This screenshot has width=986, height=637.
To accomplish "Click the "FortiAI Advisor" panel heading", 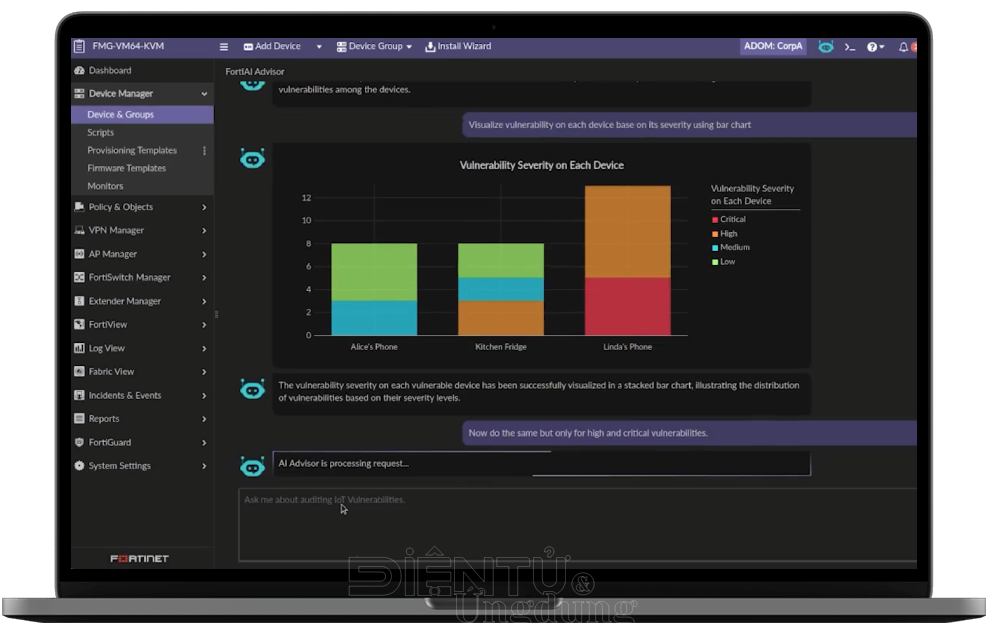I will pos(255,72).
